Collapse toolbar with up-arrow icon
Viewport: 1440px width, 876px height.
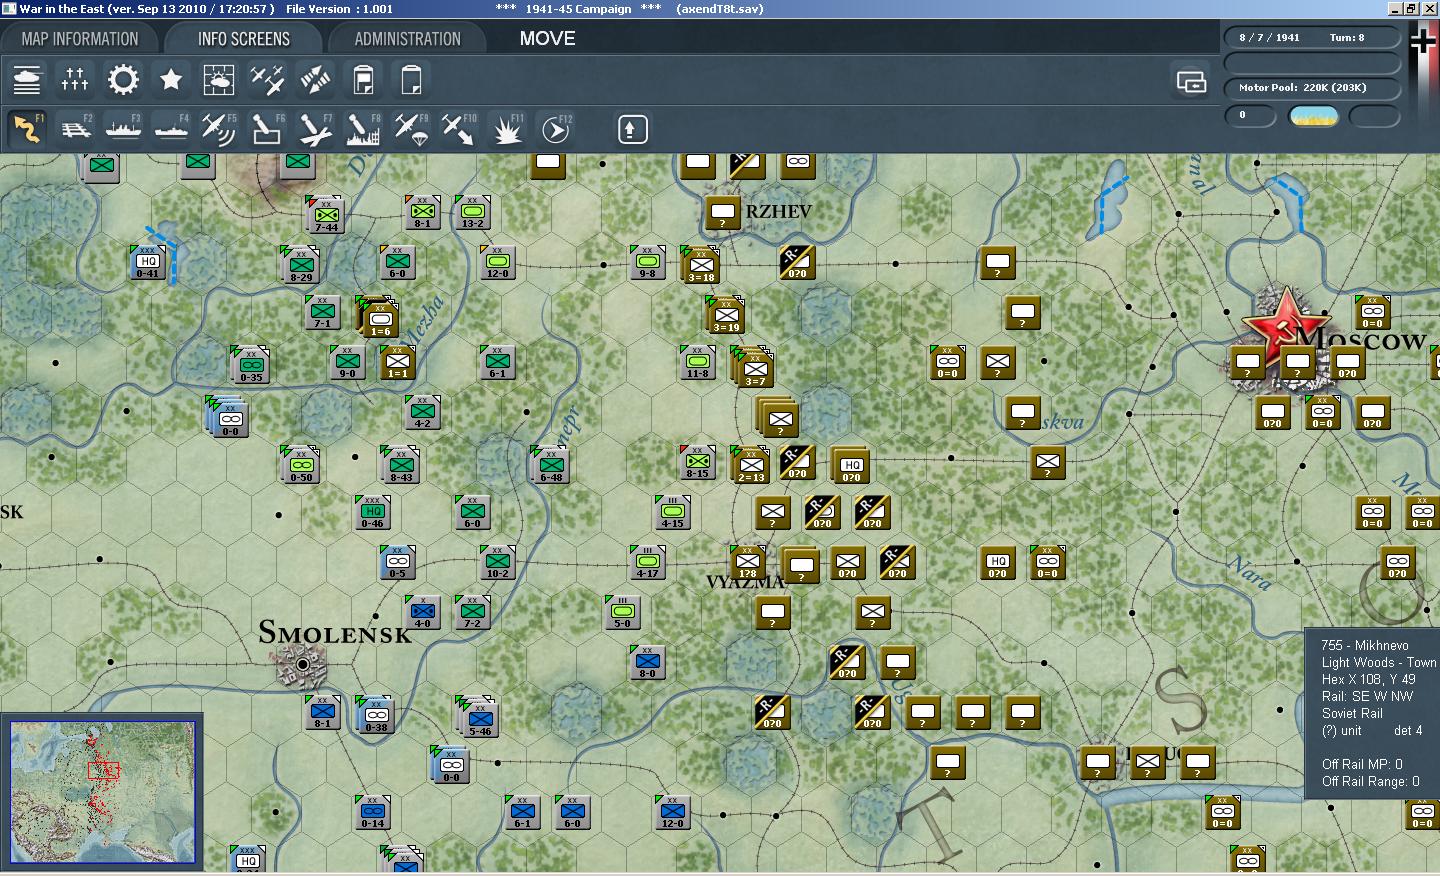(632, 129)
